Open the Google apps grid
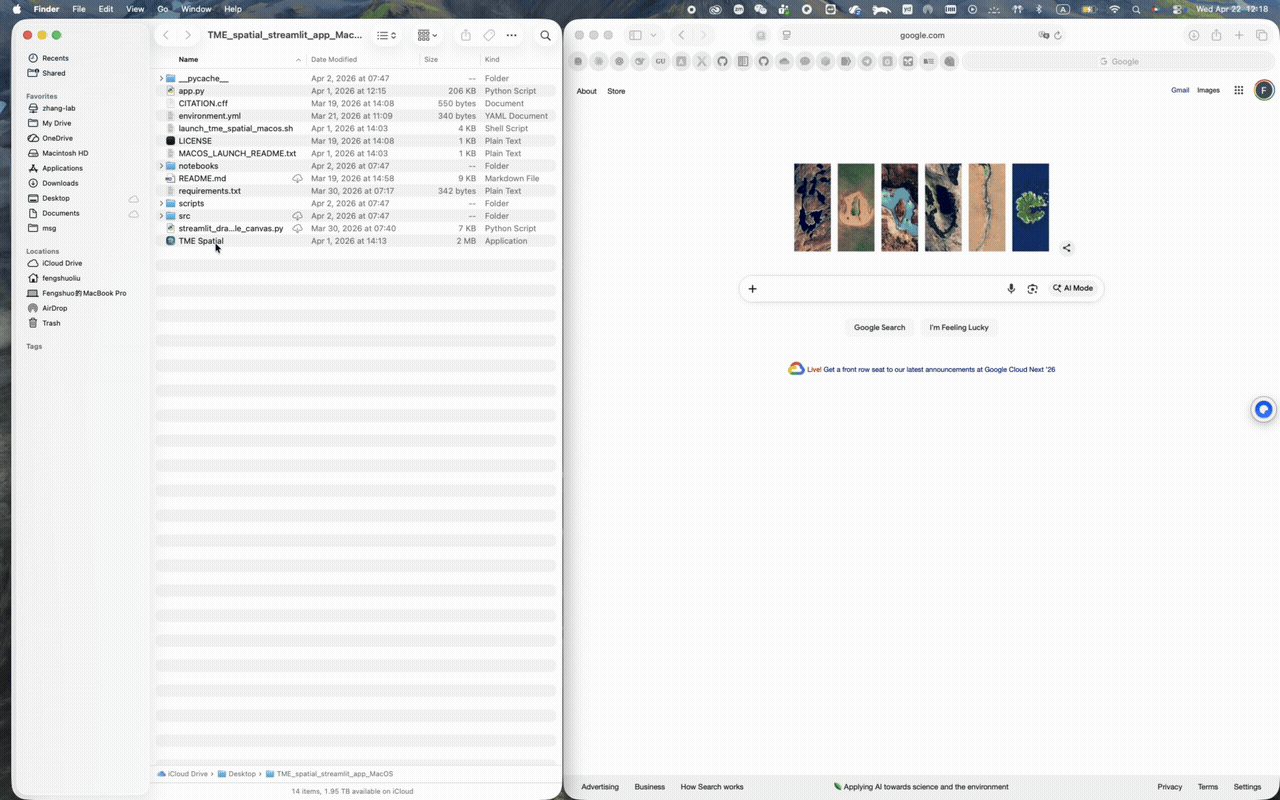 pyautogui.click(x=1238, y=90)
